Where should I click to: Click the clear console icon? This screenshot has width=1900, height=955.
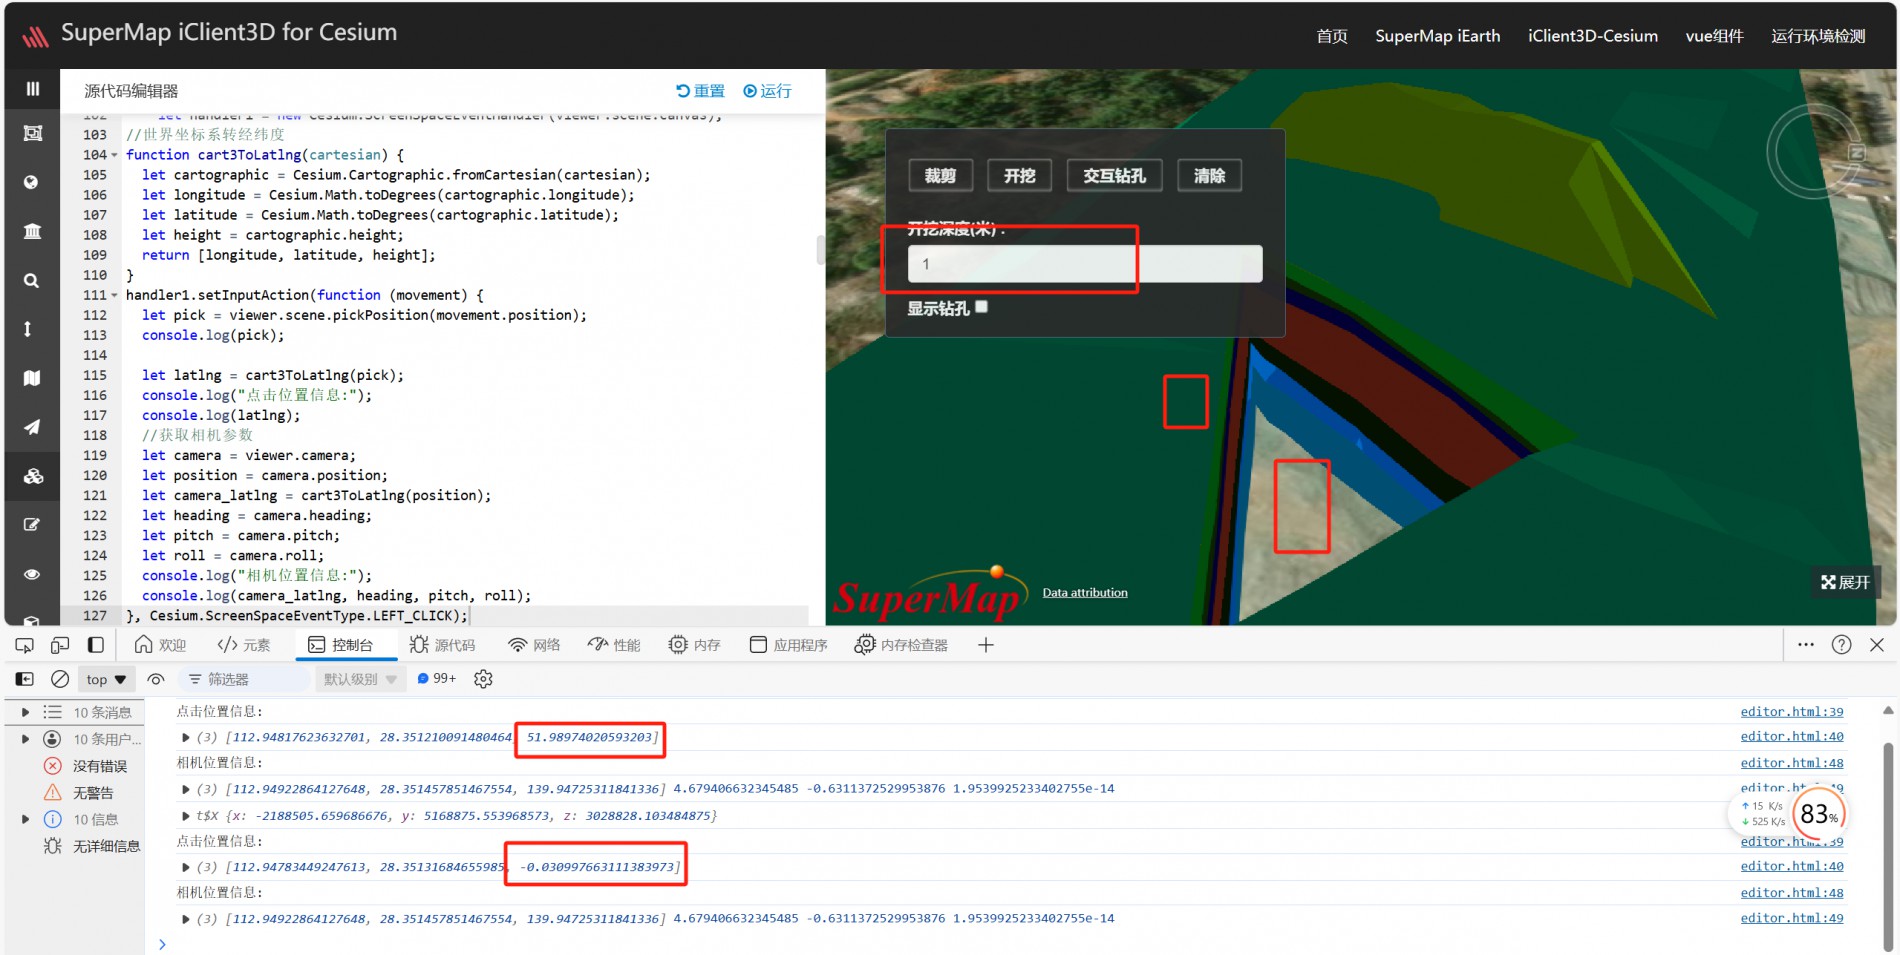60,679
